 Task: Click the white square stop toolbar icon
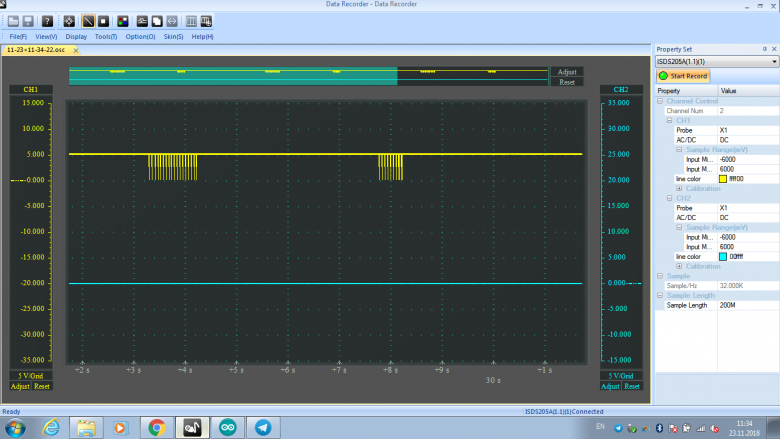click(103, 21)
